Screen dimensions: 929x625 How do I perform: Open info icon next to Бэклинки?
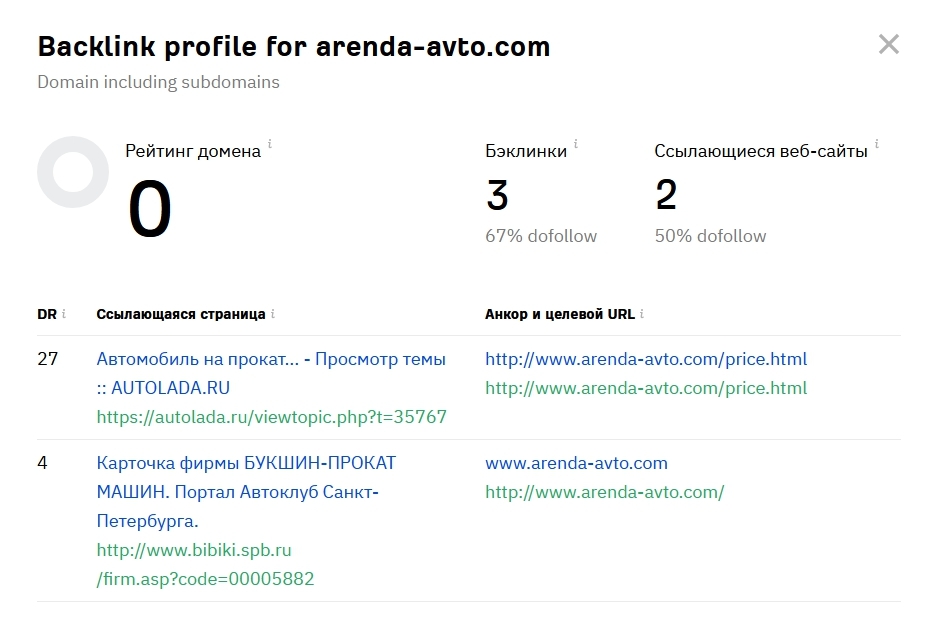[576, 143]
